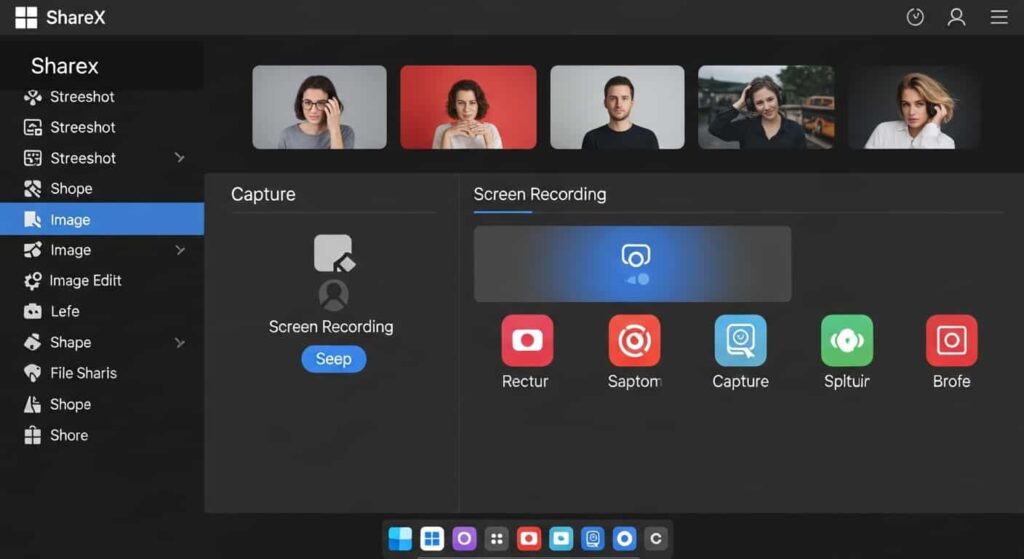Click the Capture panel heading
Screen dimensions: 1024x559
click(x=263, y=195)
